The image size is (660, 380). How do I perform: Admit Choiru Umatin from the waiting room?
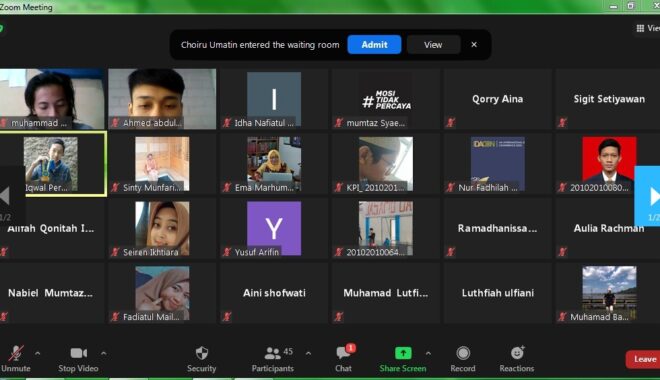click(374, 45)
